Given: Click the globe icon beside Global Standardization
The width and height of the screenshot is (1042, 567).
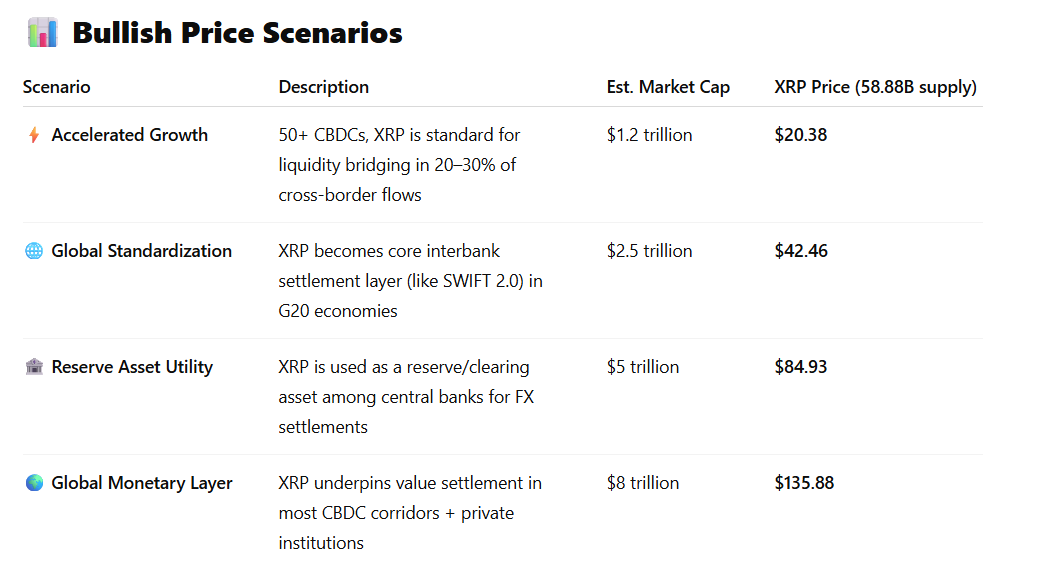Looking at the screenshot, I should pyautogui.click(x=34, y=251).
